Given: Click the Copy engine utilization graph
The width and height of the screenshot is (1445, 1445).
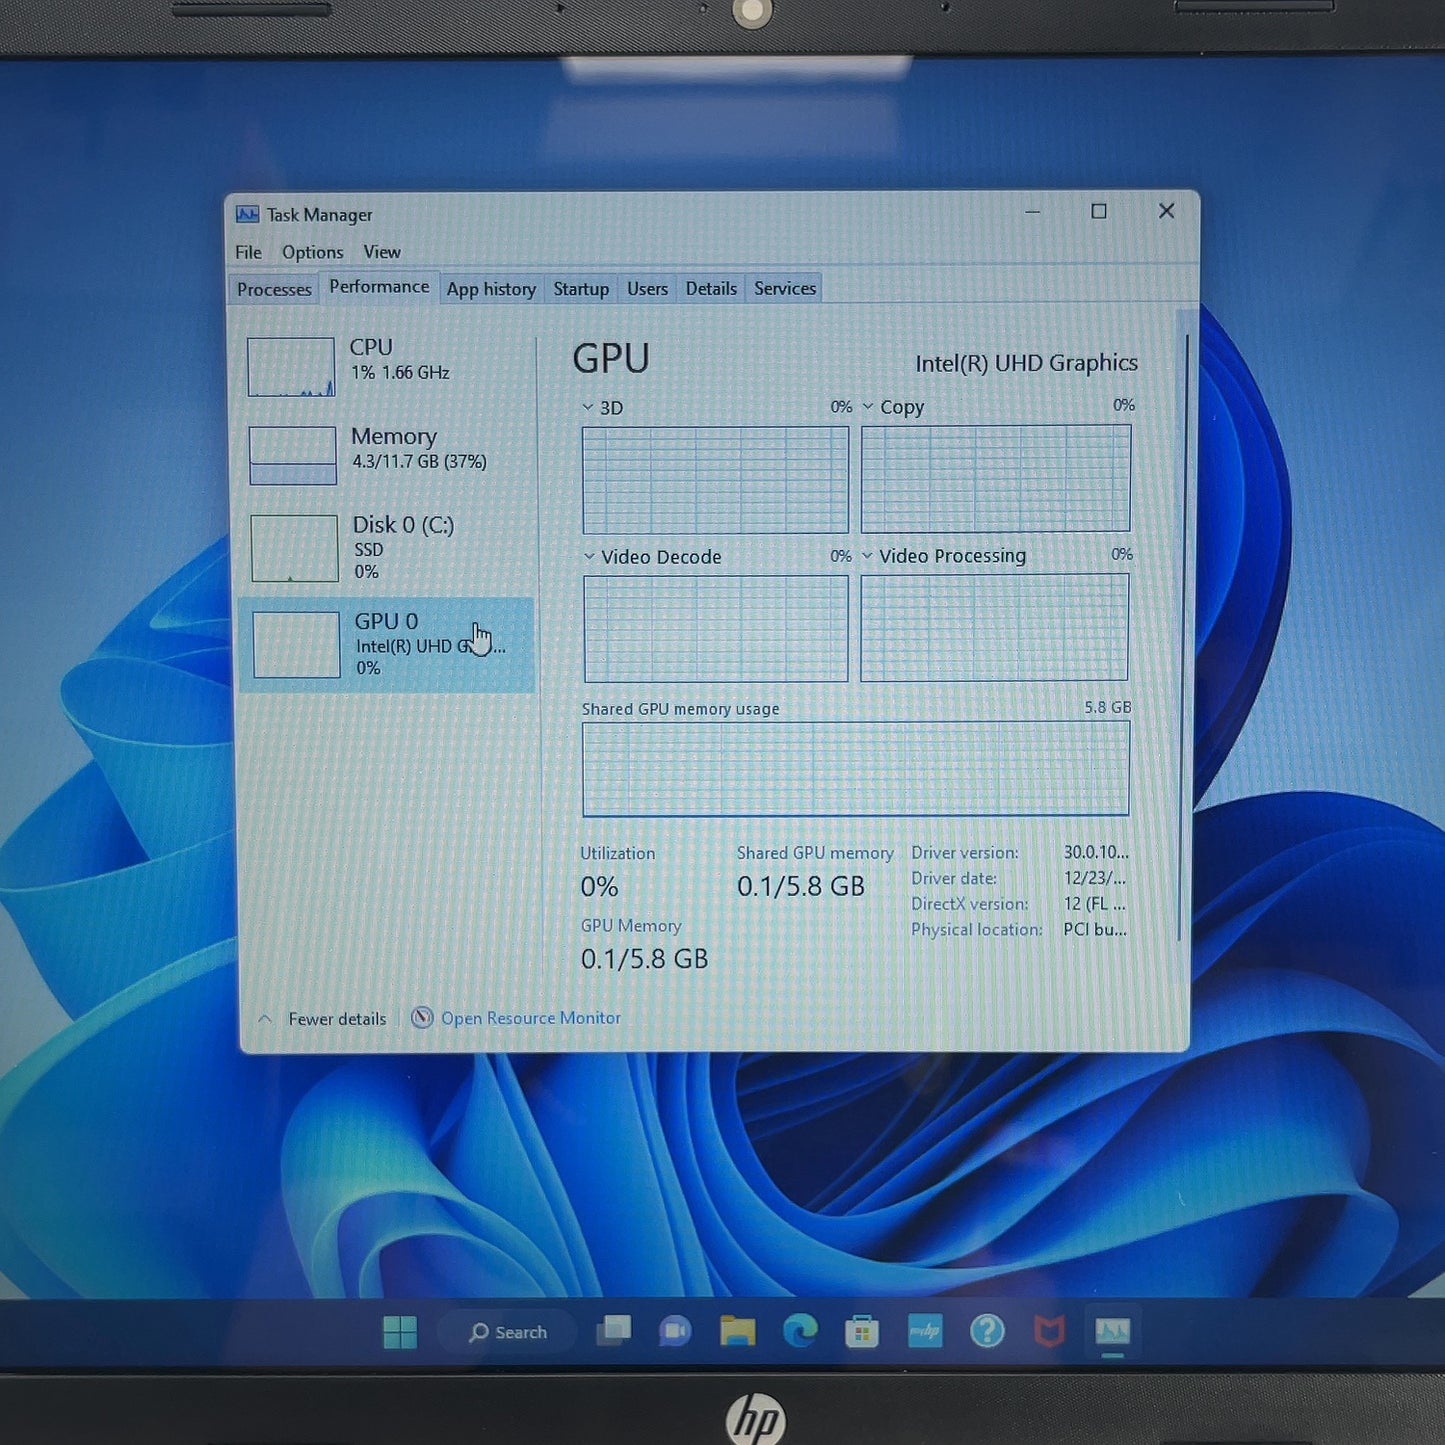Looking at the screenshot, I should (996, 478).
